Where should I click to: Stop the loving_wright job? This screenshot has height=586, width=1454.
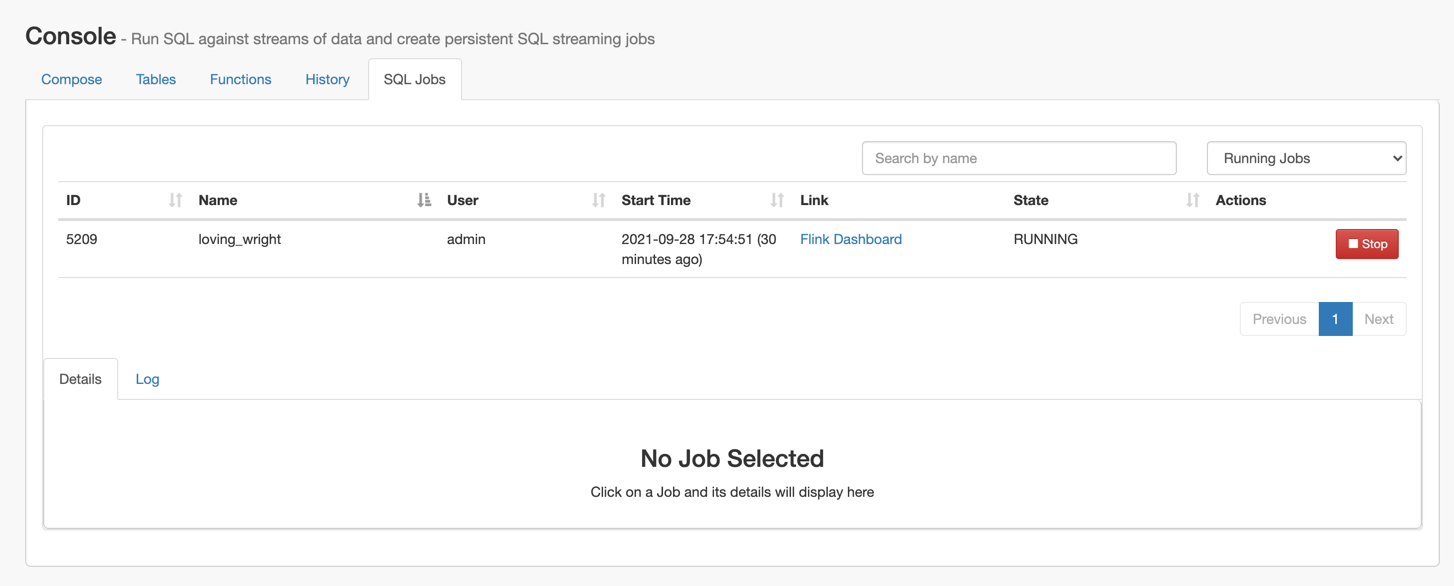pyautogui.click(x=1367, y=244)
